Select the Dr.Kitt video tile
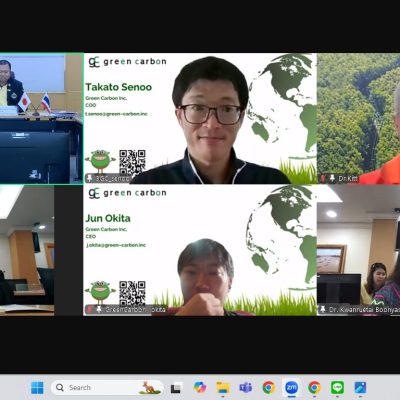Viewport: 400px width, 400px height. tap(359, 118)
